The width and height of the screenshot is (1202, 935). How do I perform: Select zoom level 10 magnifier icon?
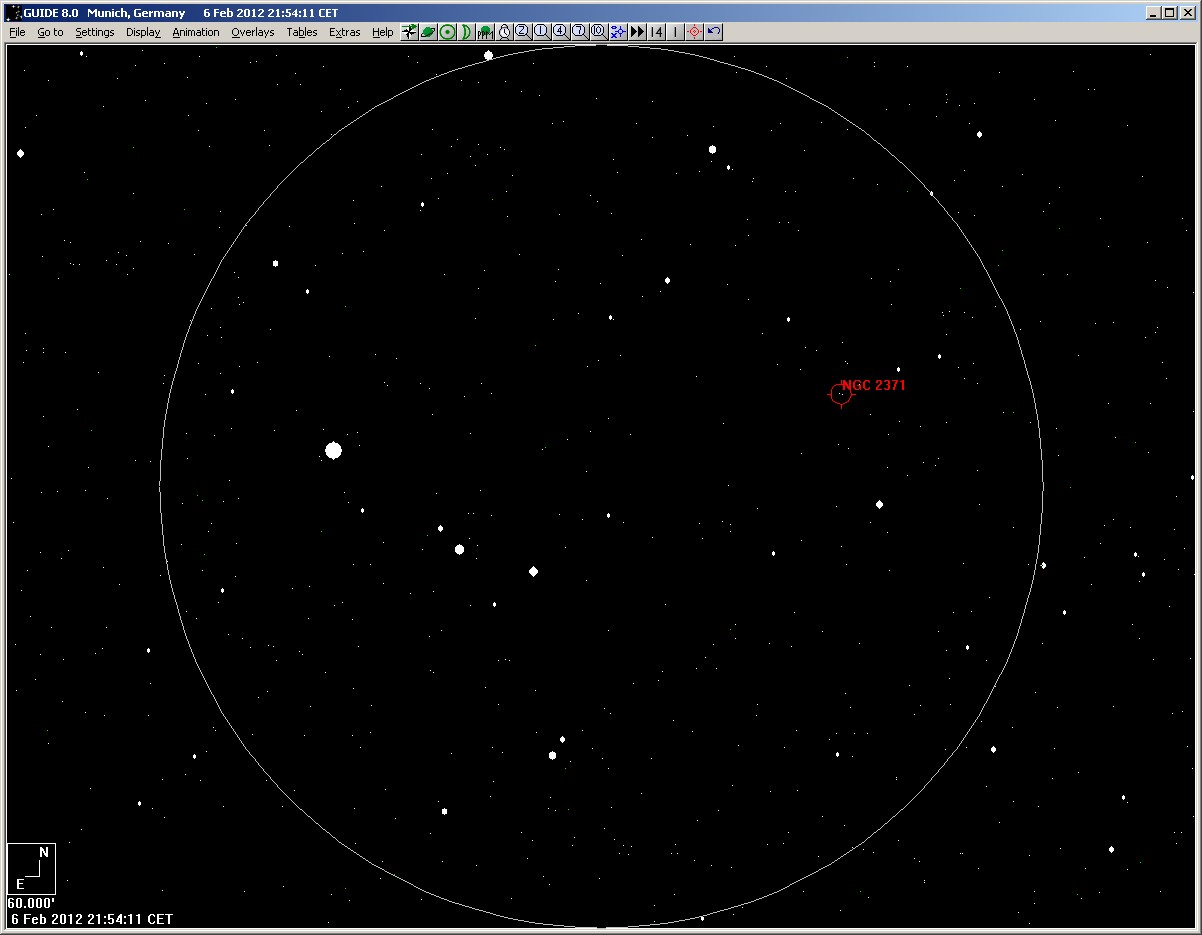pyautogui.click(x=598, y=32)
